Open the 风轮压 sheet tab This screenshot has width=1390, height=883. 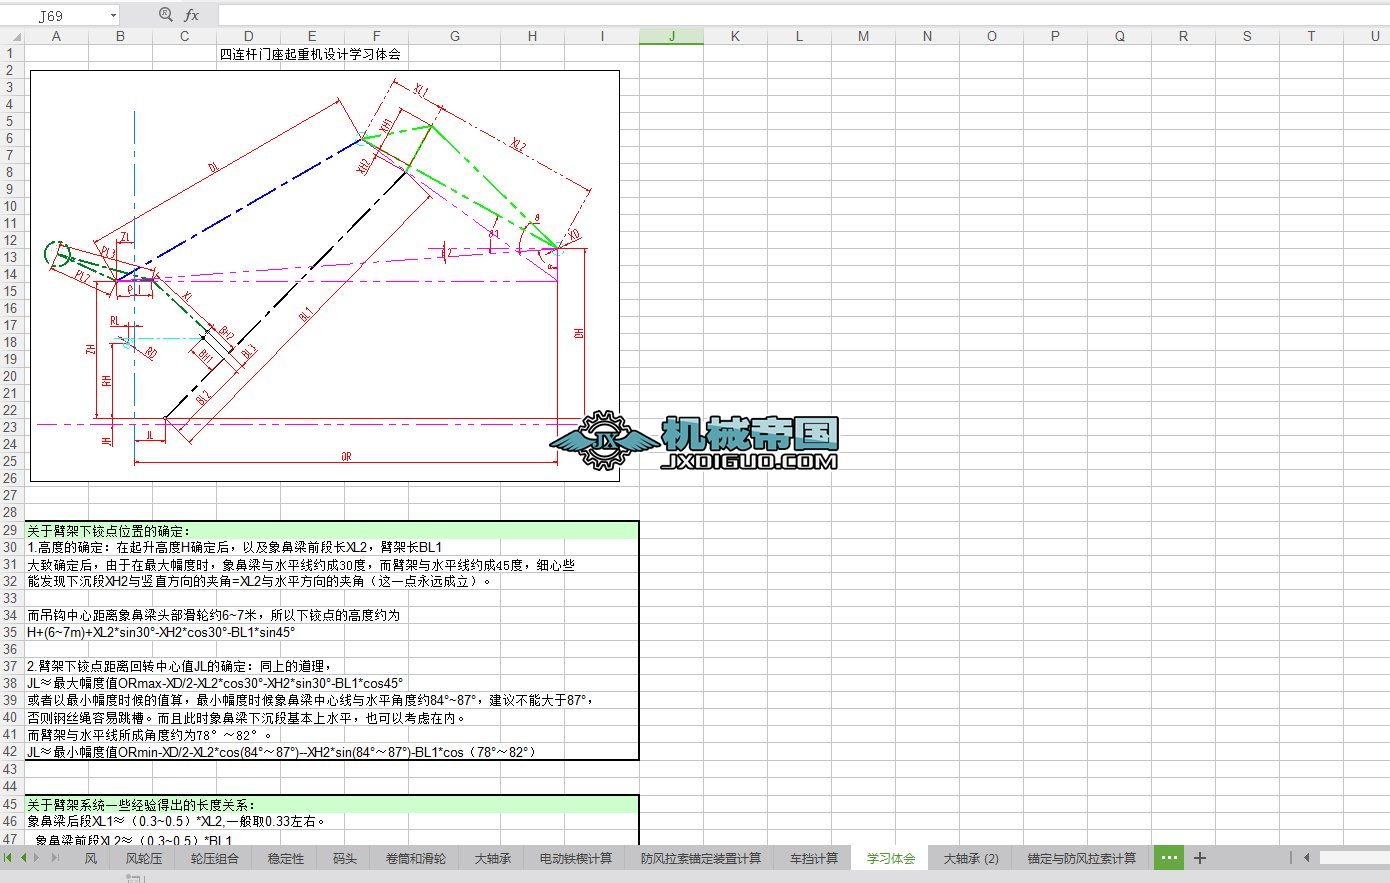[x=144, y=858]
